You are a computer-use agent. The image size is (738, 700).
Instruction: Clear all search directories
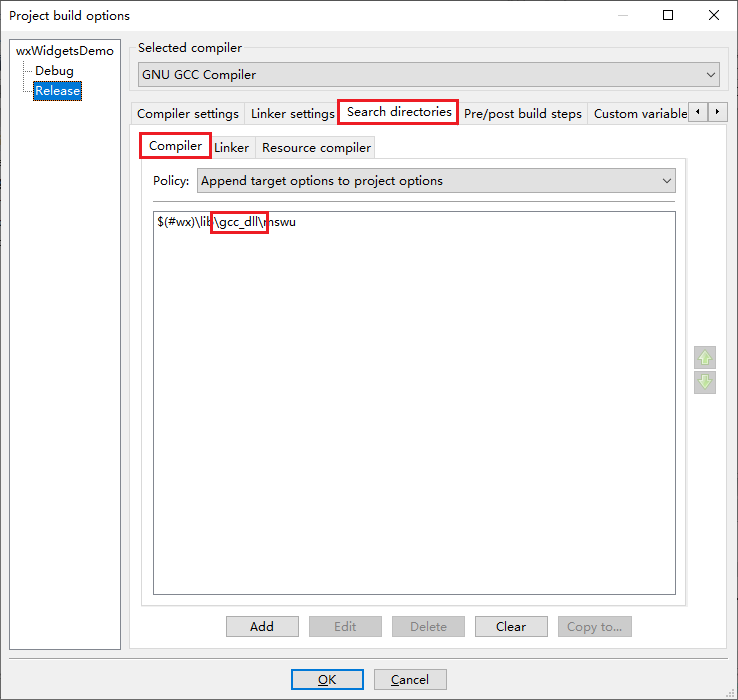tap(511, 627)
